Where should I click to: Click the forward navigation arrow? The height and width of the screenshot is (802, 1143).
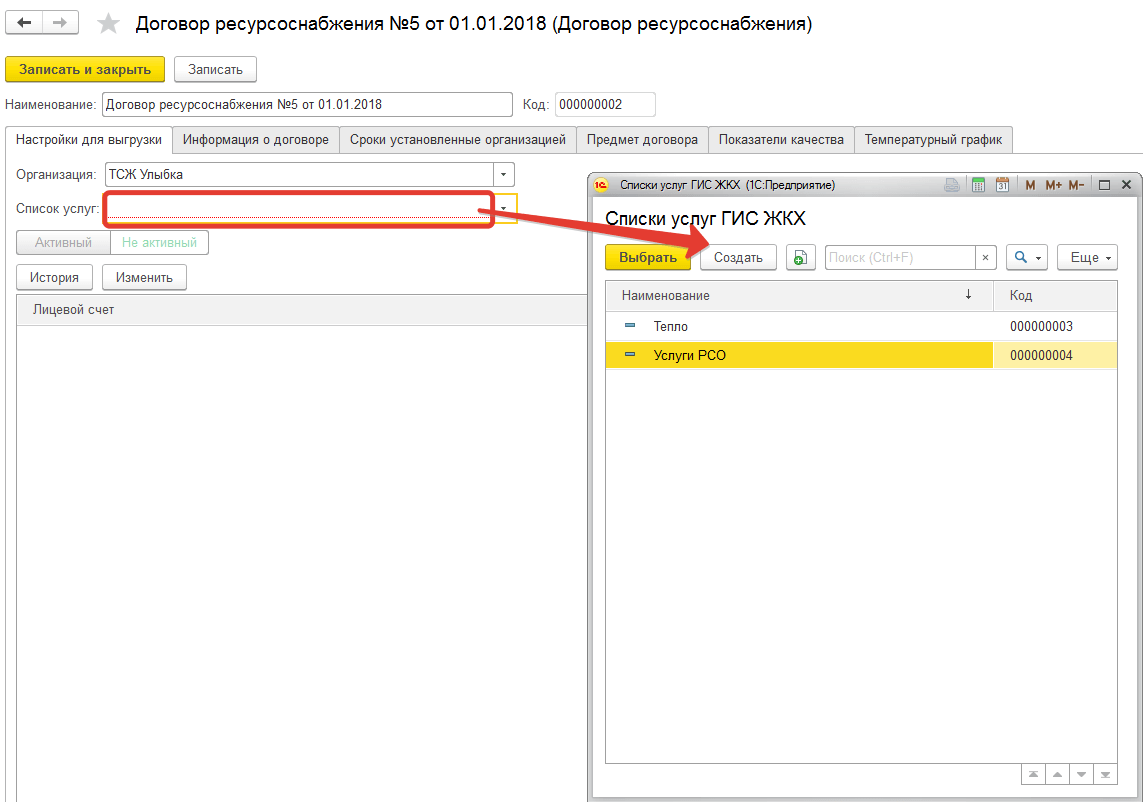[x=61, y=23]
